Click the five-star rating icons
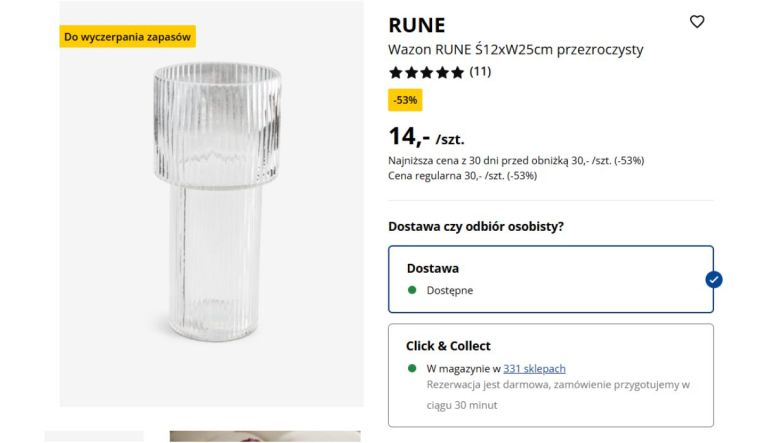Screen dimensions: 759x443 426,72
